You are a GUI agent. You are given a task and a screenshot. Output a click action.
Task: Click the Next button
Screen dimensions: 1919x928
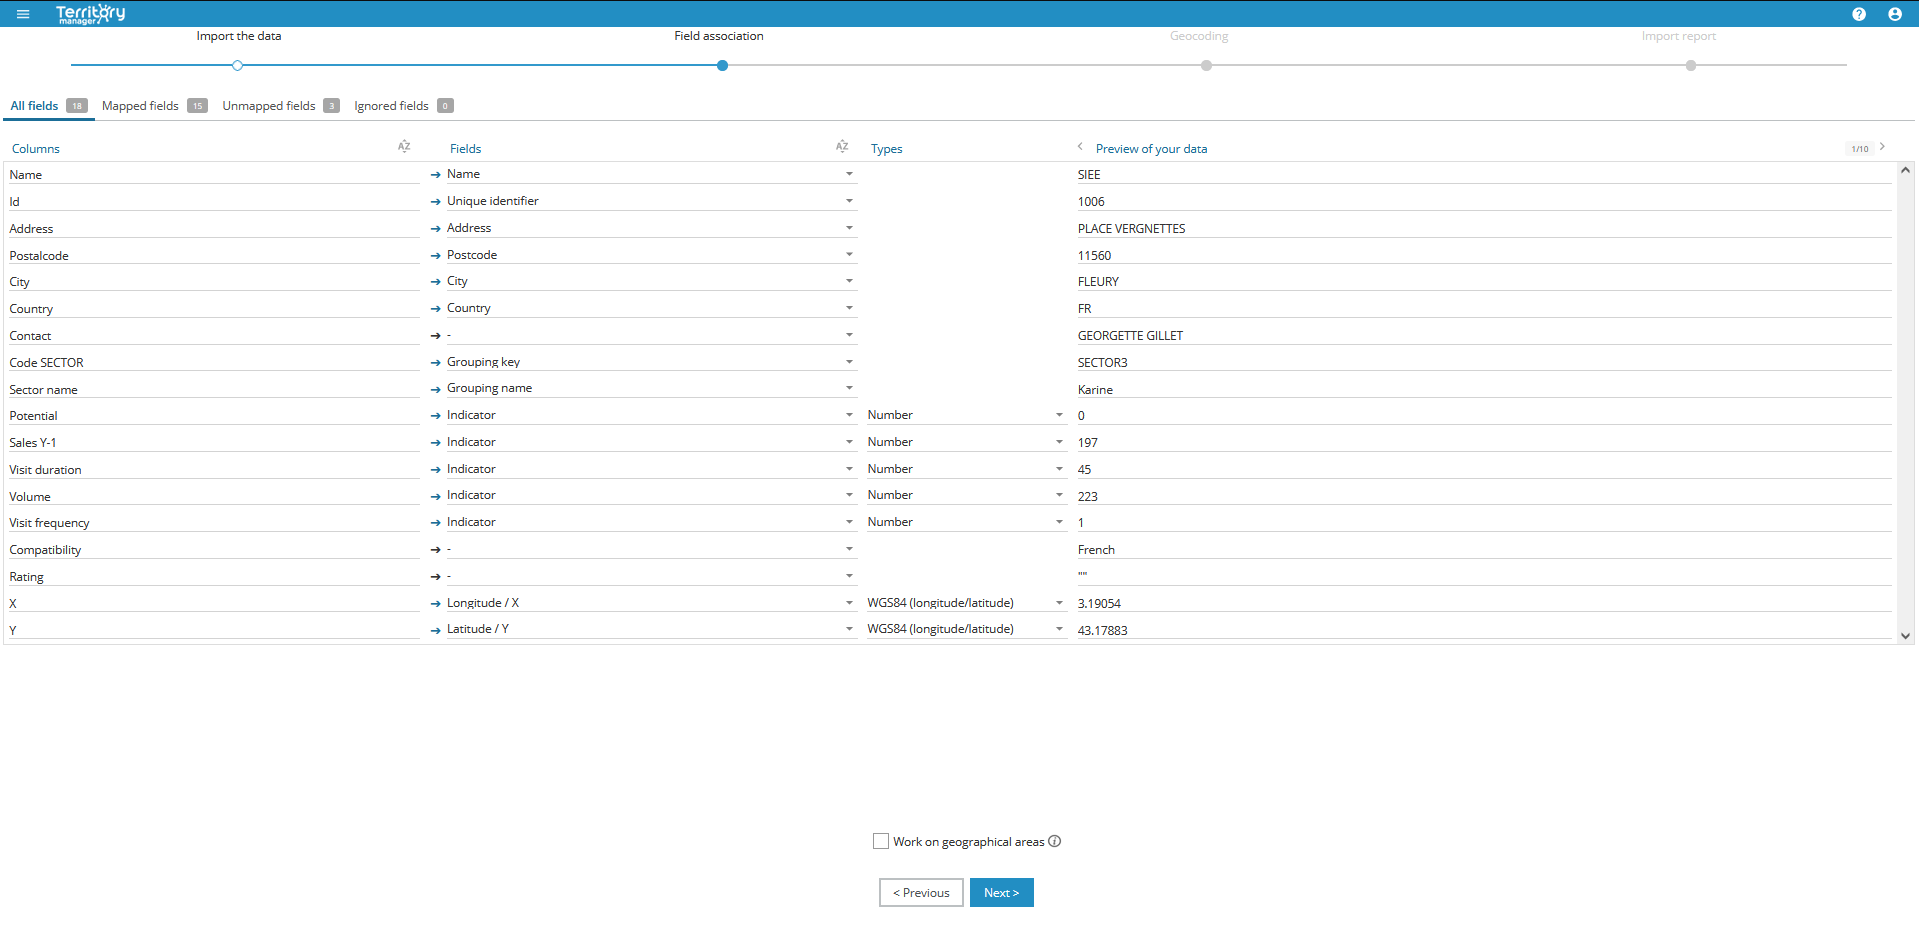pos(1001,893)
